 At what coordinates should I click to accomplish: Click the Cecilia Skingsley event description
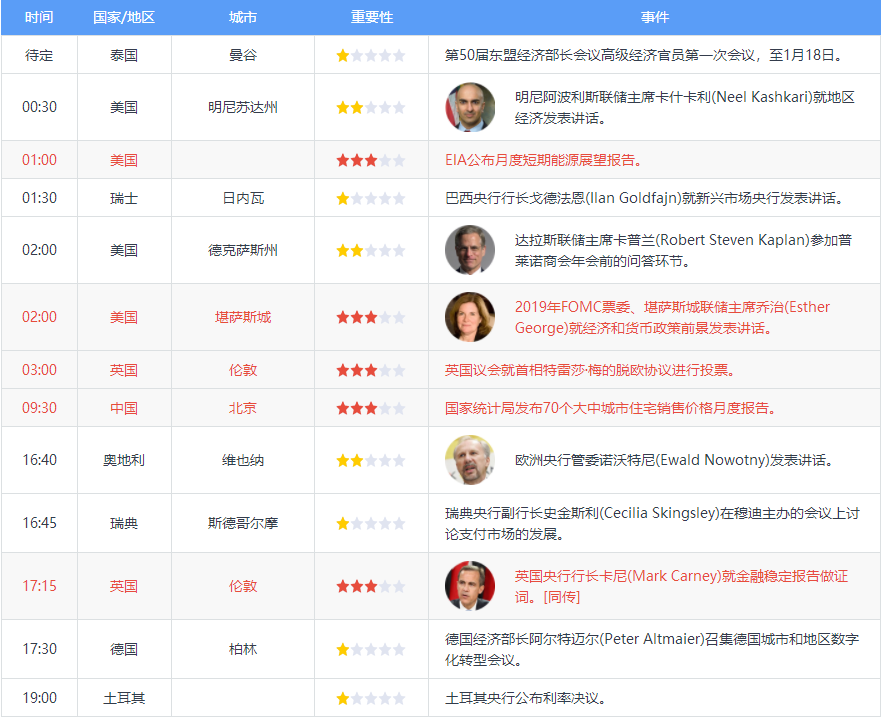tap(652, 523)
